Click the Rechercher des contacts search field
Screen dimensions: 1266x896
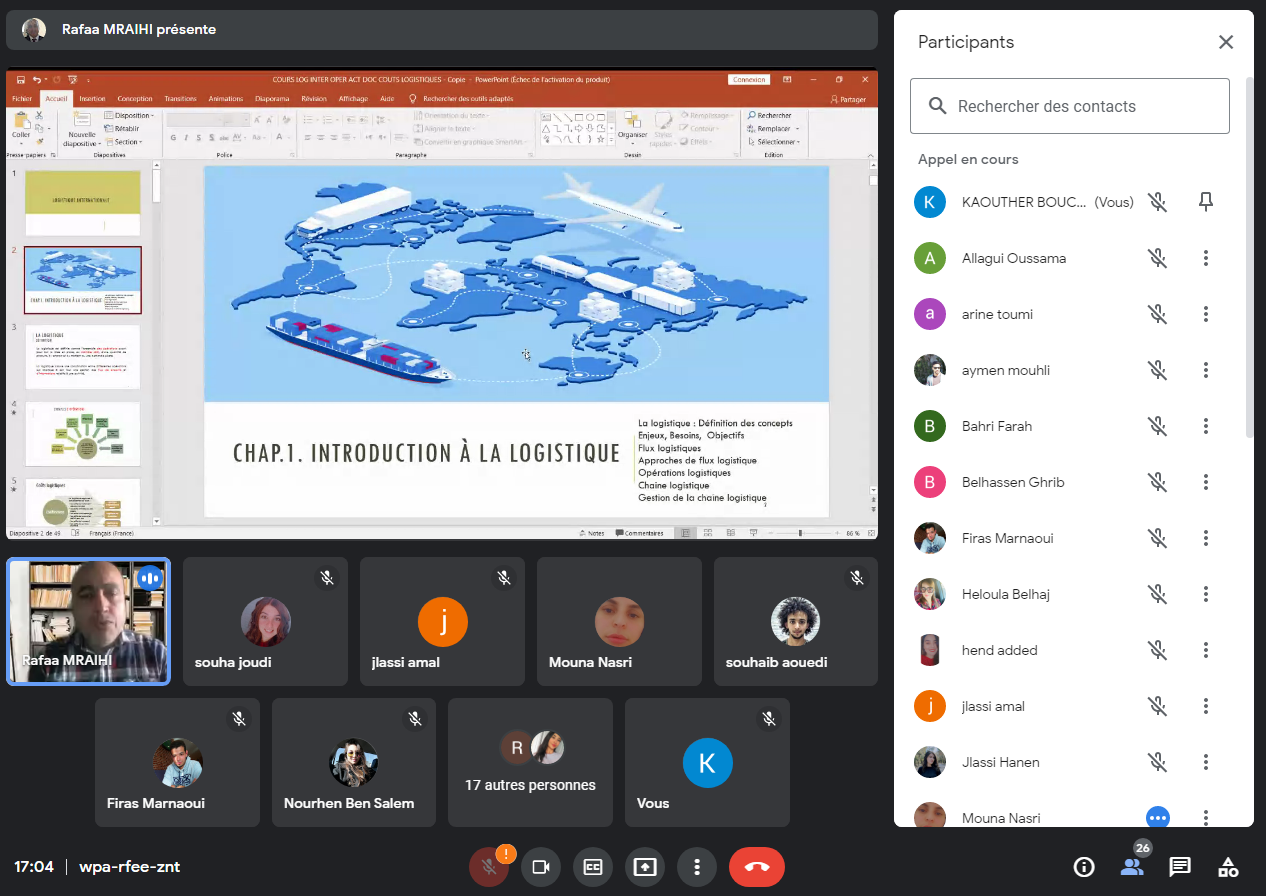(1069, 106)
